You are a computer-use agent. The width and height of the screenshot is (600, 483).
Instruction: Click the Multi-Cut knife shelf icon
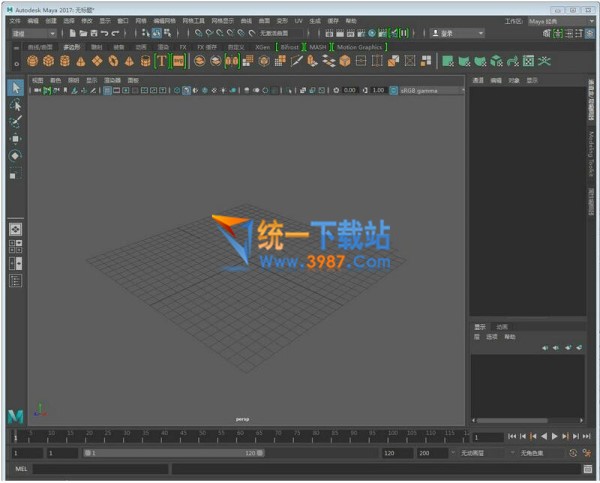tap(297, 61)
